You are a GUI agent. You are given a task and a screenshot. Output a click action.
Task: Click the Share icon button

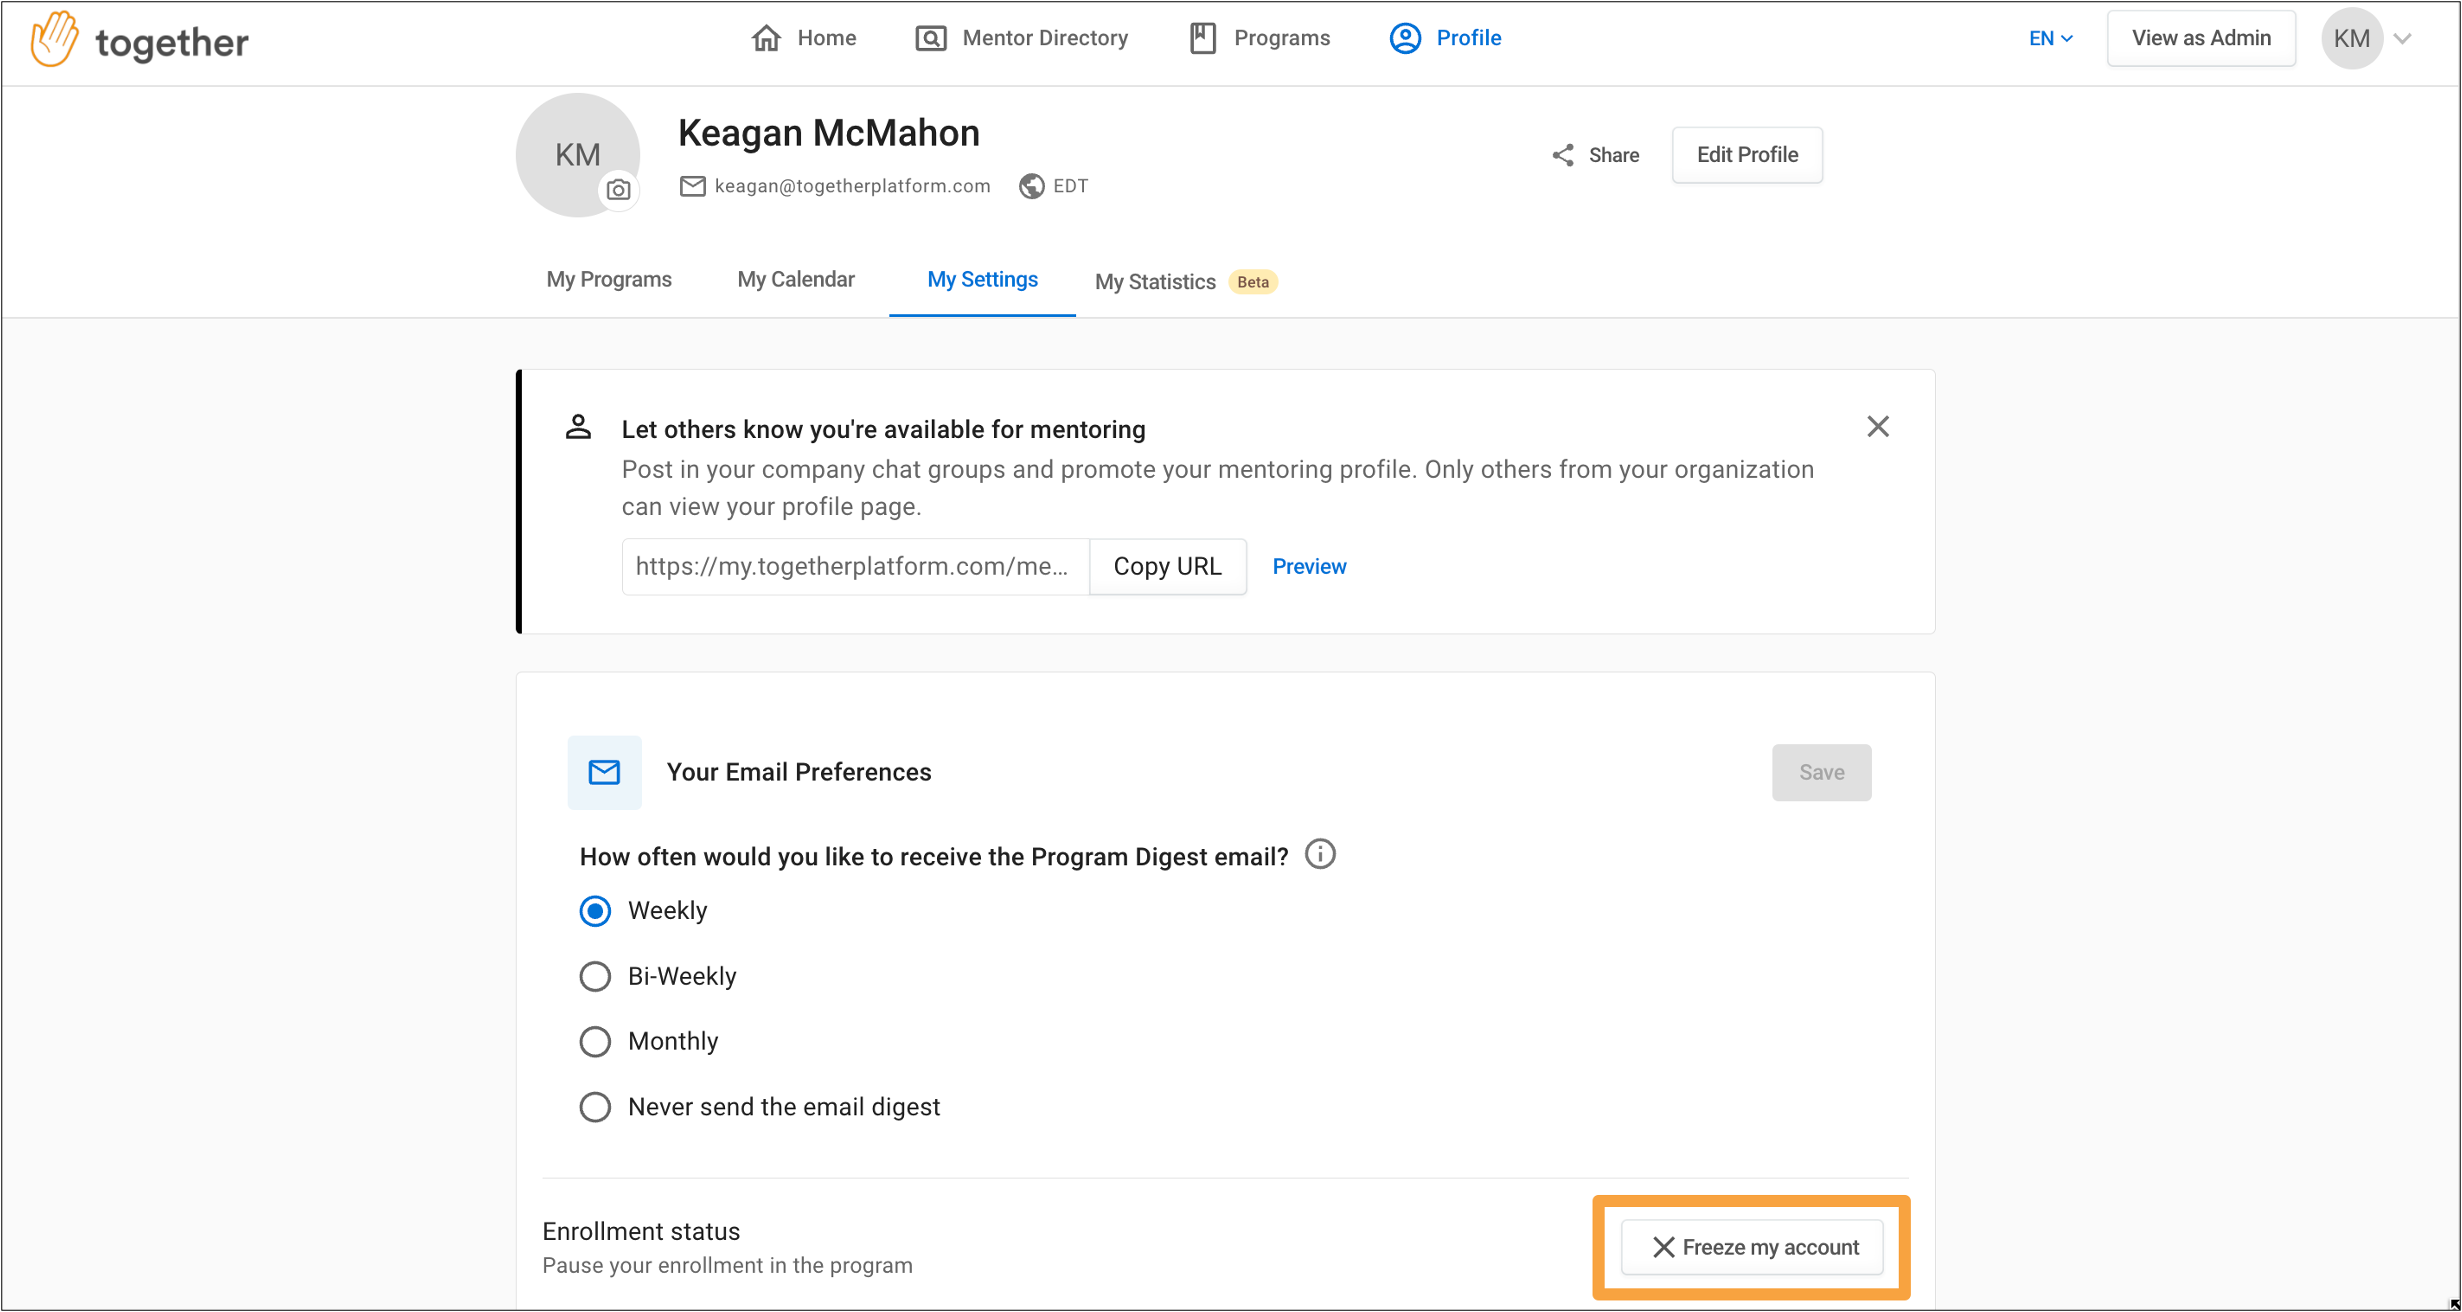(x=1595, y=155)
